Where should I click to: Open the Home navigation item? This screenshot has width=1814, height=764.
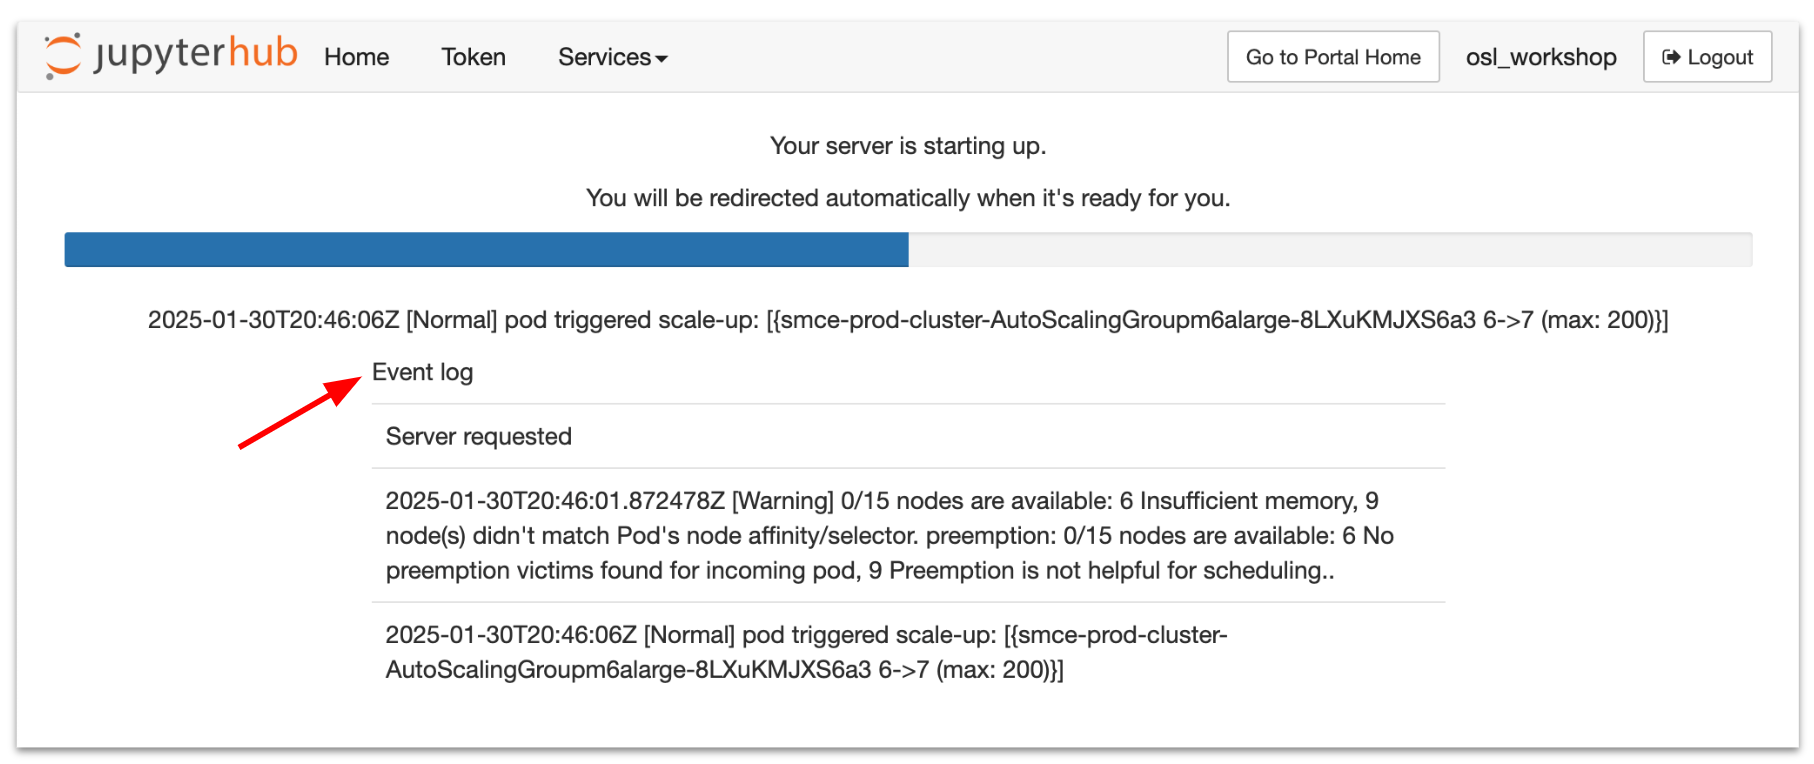pyautogui.click(x=356, y=57)
